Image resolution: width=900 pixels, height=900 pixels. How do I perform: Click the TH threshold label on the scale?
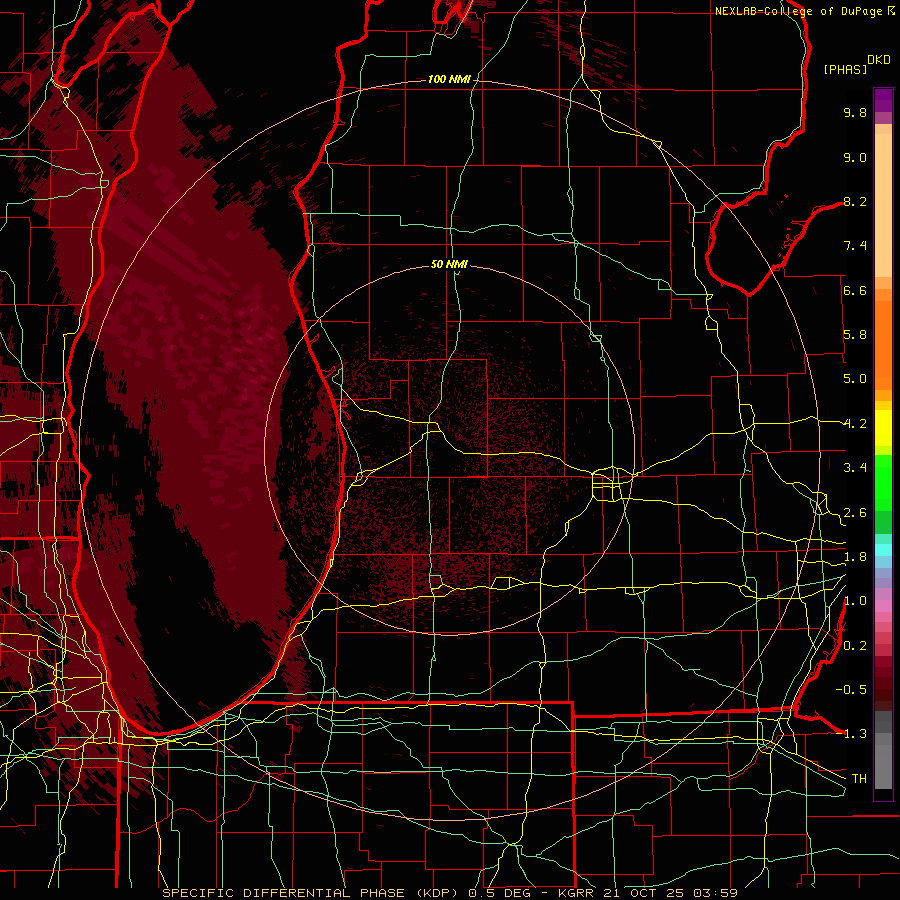click(x=859, y=779)
